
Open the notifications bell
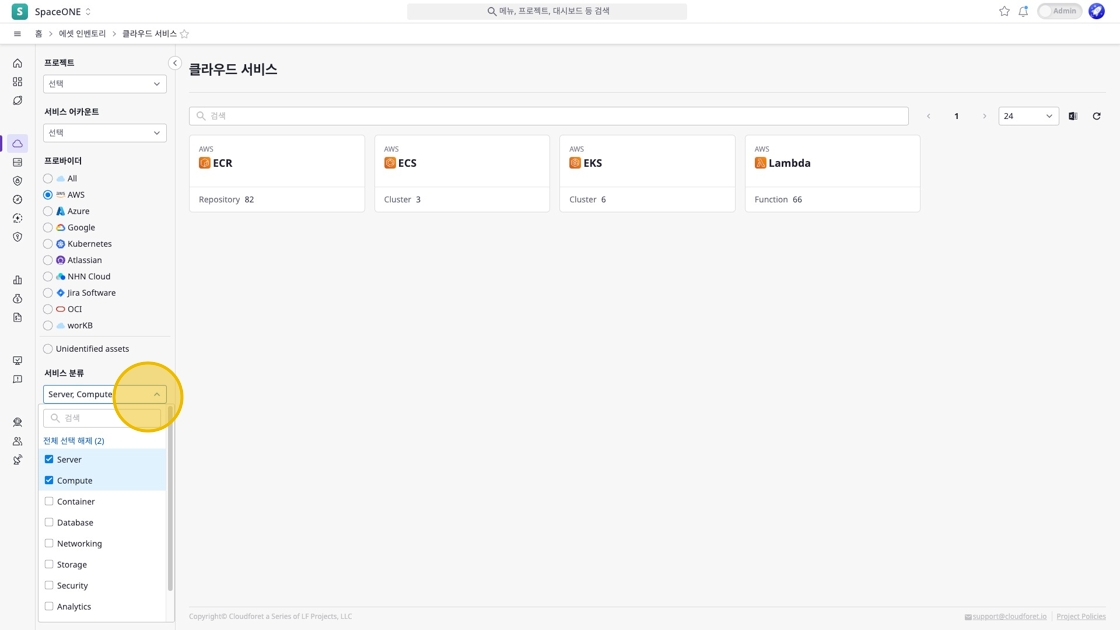1023,11
